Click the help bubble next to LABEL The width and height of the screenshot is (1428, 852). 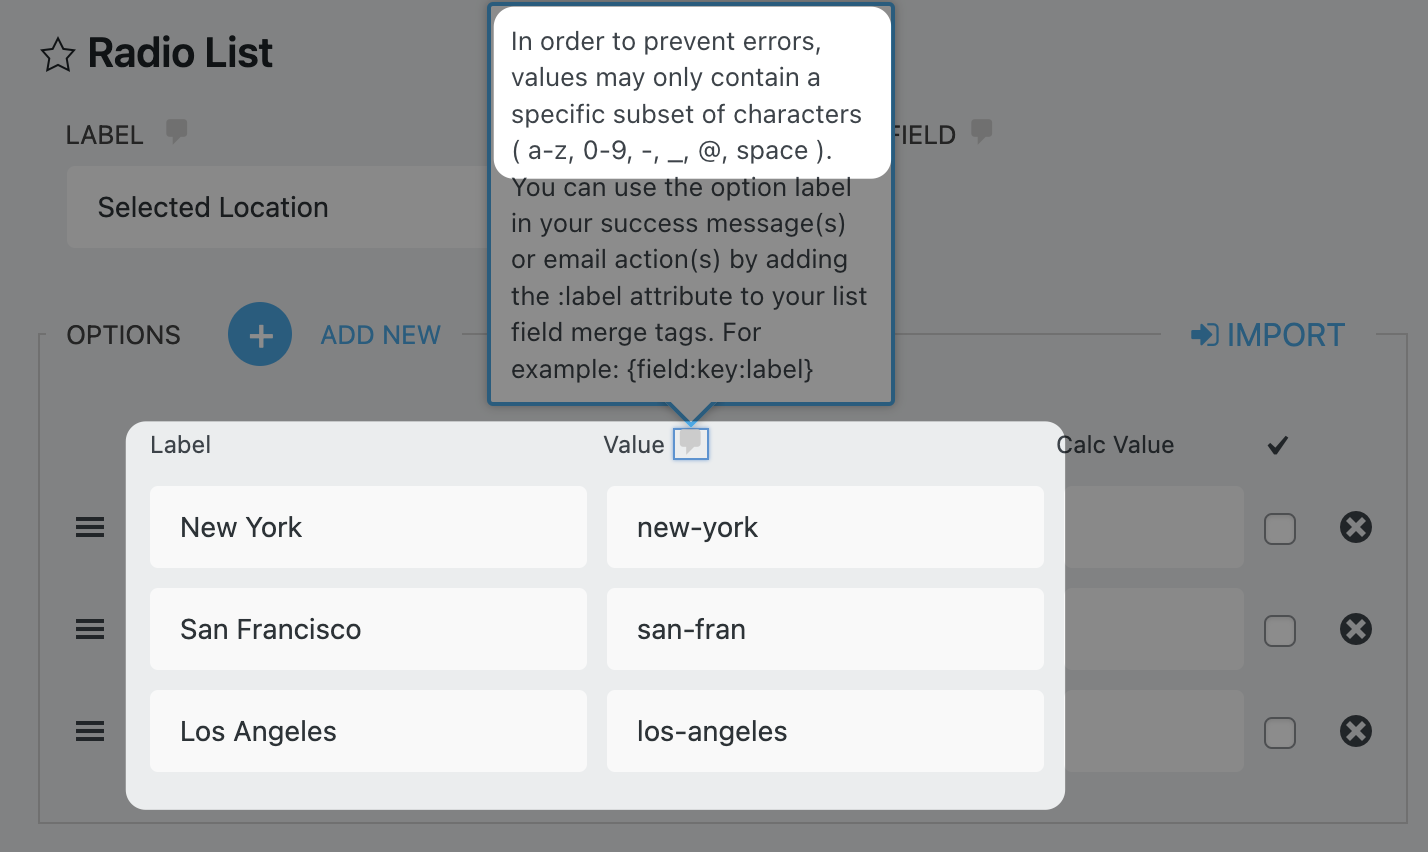point(177,131)
